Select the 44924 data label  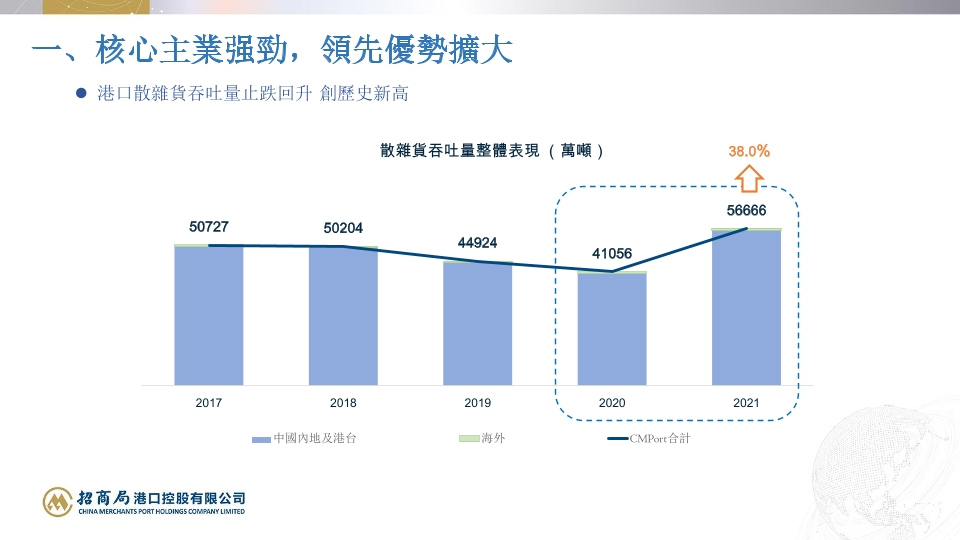coord(478,243)
